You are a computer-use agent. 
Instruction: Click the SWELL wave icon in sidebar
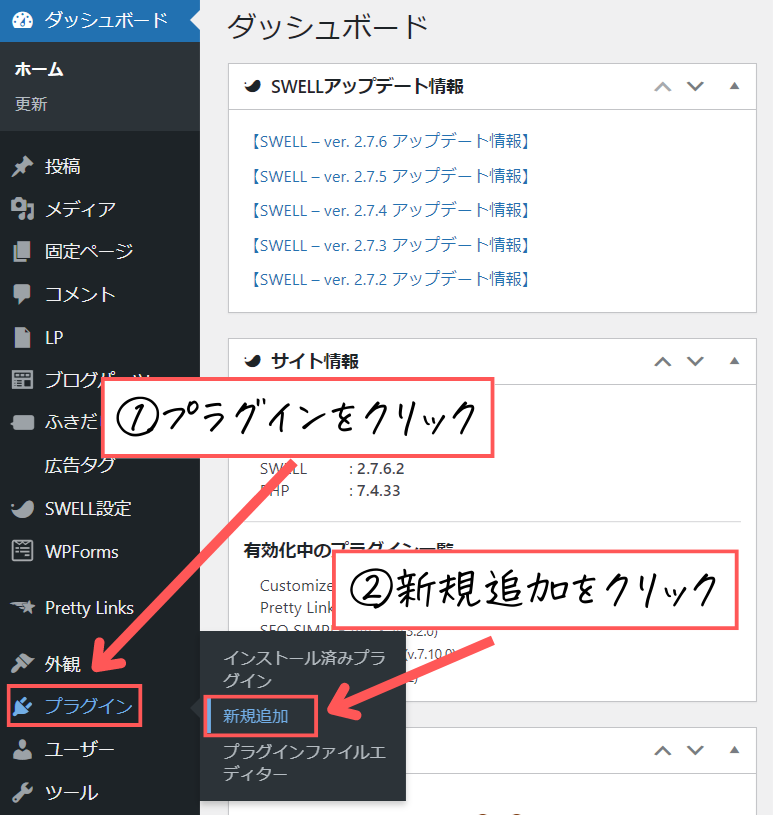point(22,509)
